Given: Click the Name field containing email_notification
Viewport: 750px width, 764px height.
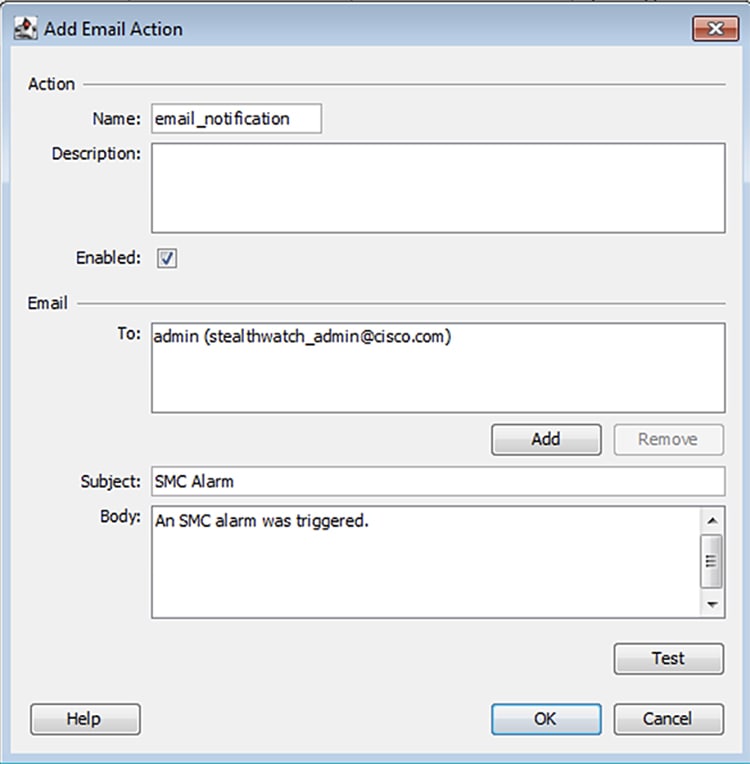Looking at the screenshot, I should (x=236, y=118).
